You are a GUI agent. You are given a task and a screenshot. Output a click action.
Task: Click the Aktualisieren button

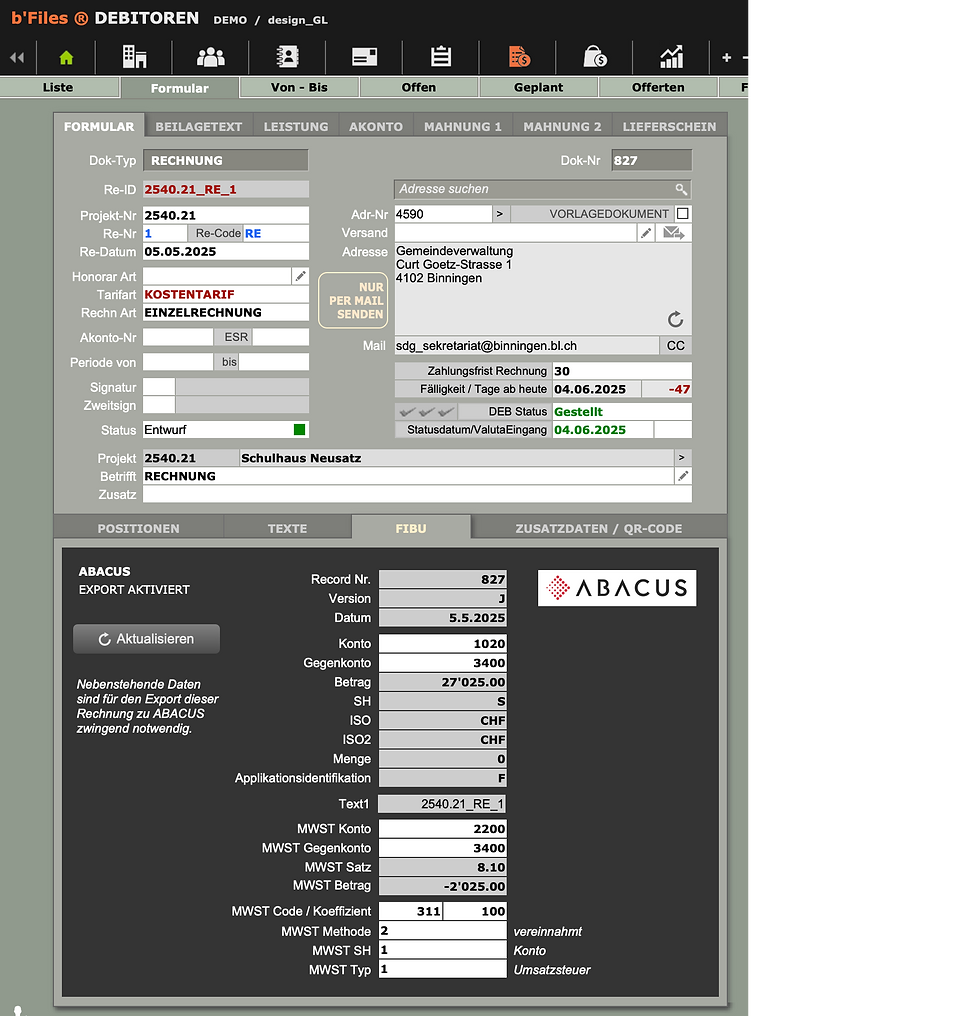tap(146, 639)
